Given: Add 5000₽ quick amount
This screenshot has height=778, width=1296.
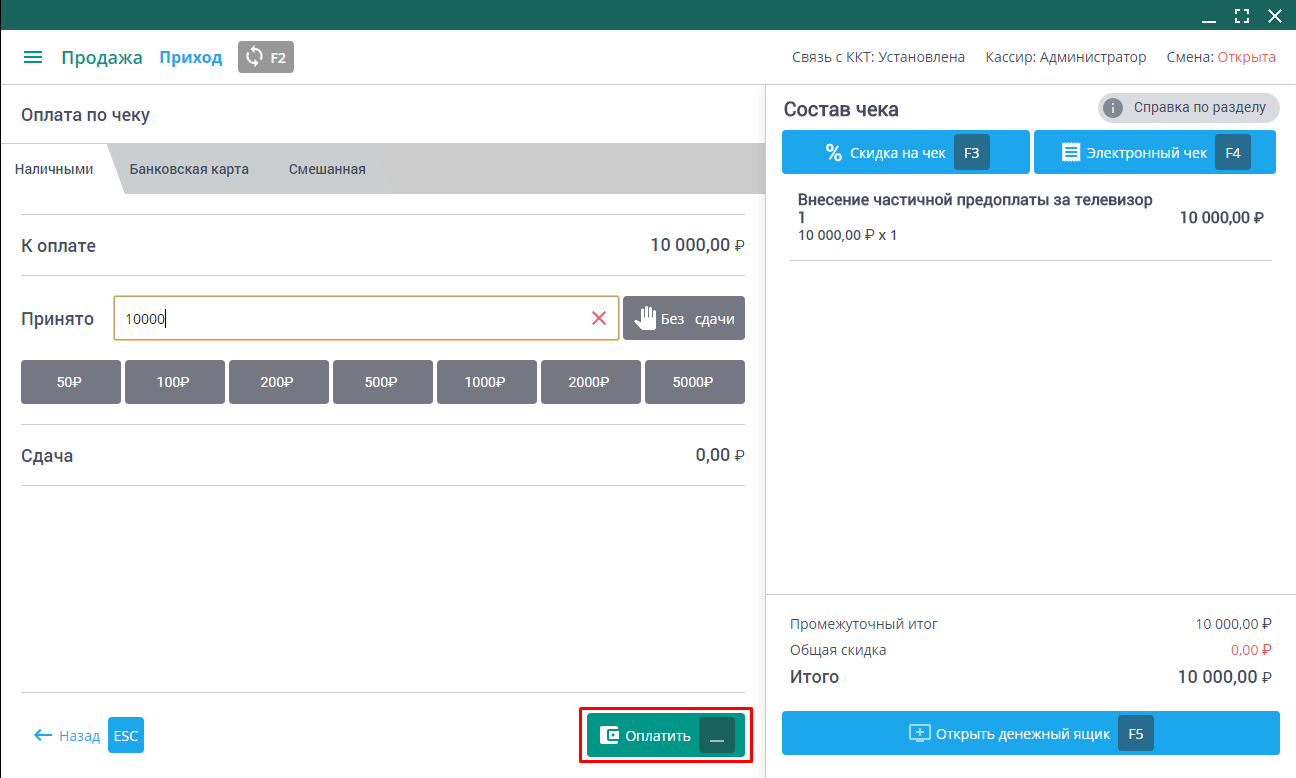Looking at the screenshot, I should pyautogui.click(x=695, y=382).
